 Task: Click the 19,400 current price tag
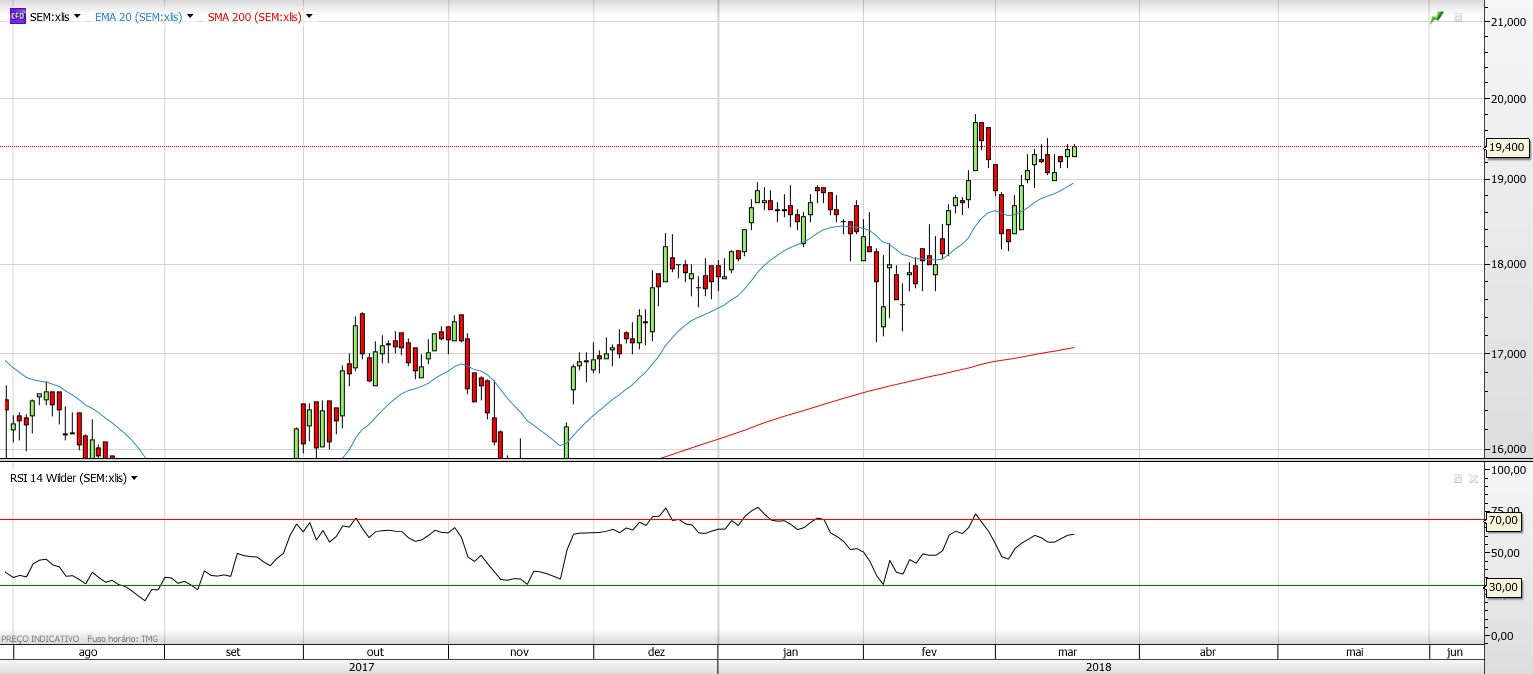pyautogui.click(x=1506, y=147)
